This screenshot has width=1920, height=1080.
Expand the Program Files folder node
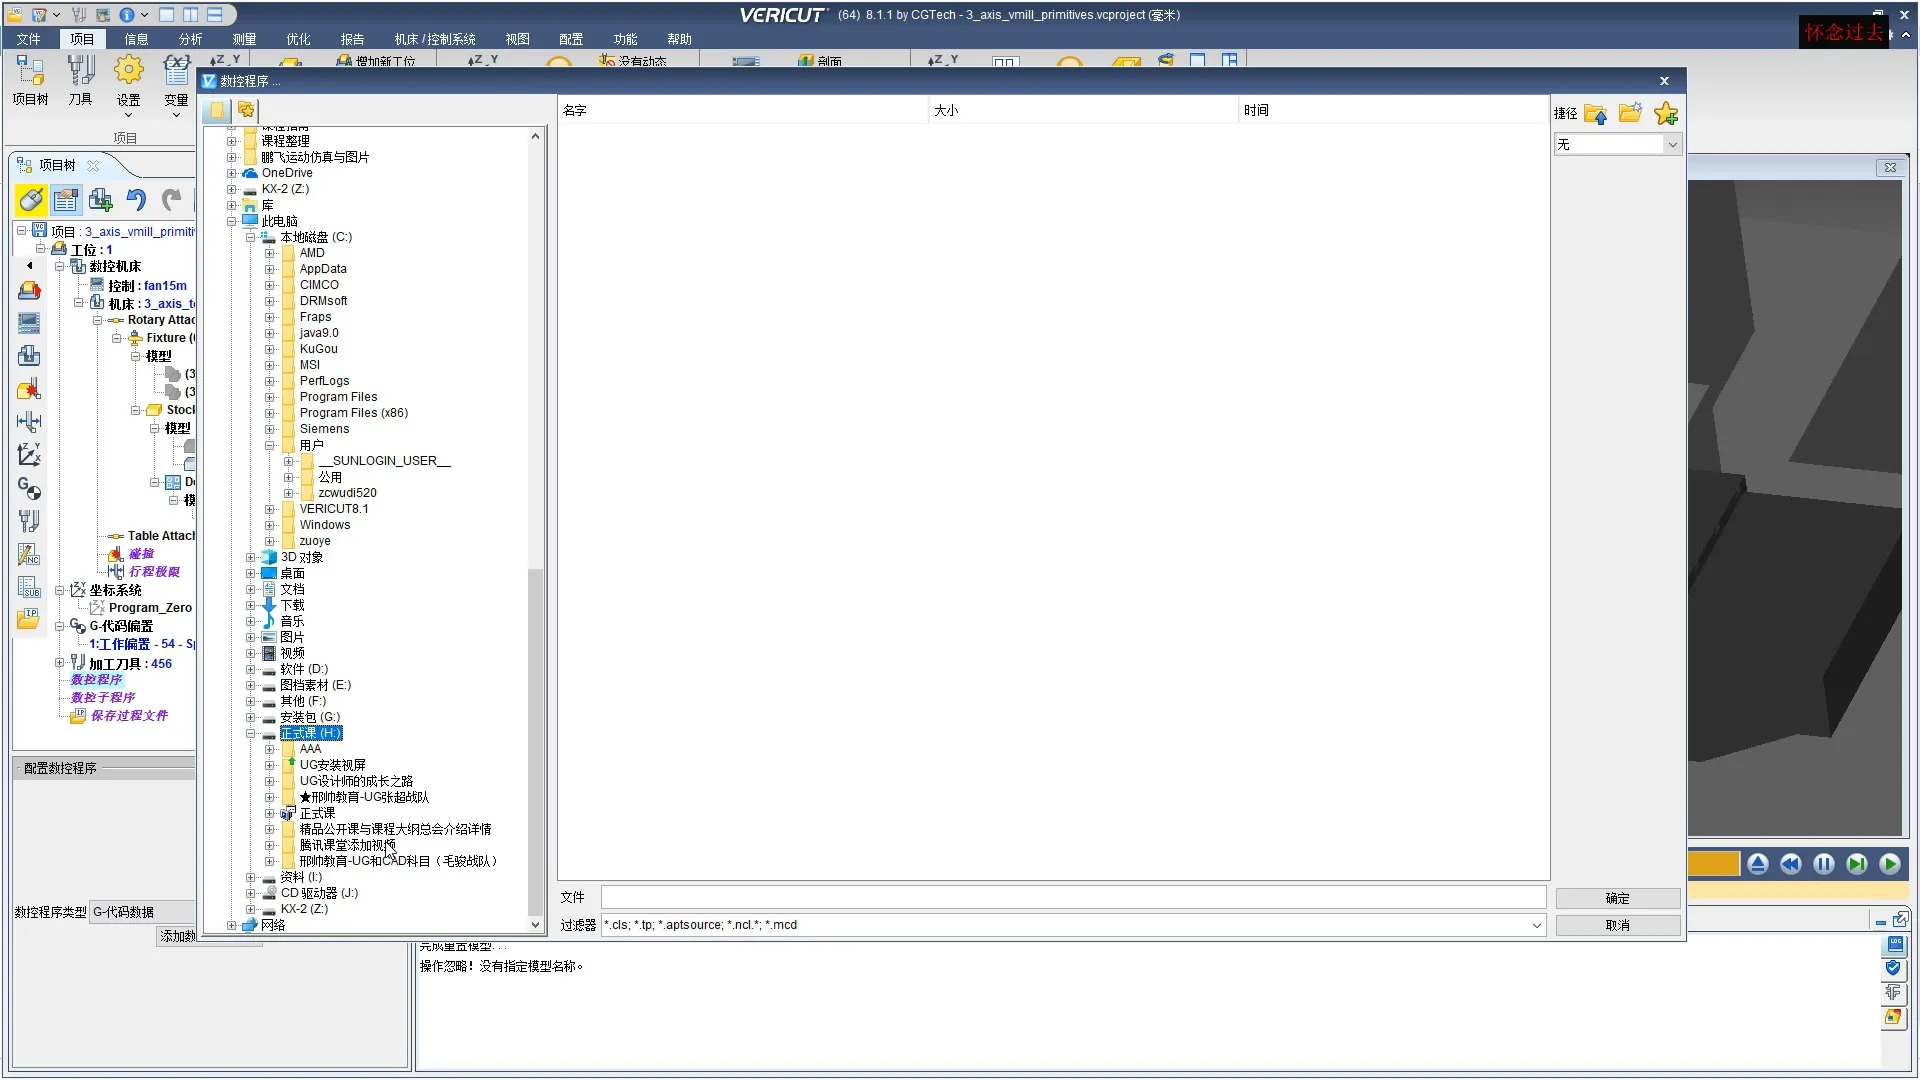(x=270, y=397)
